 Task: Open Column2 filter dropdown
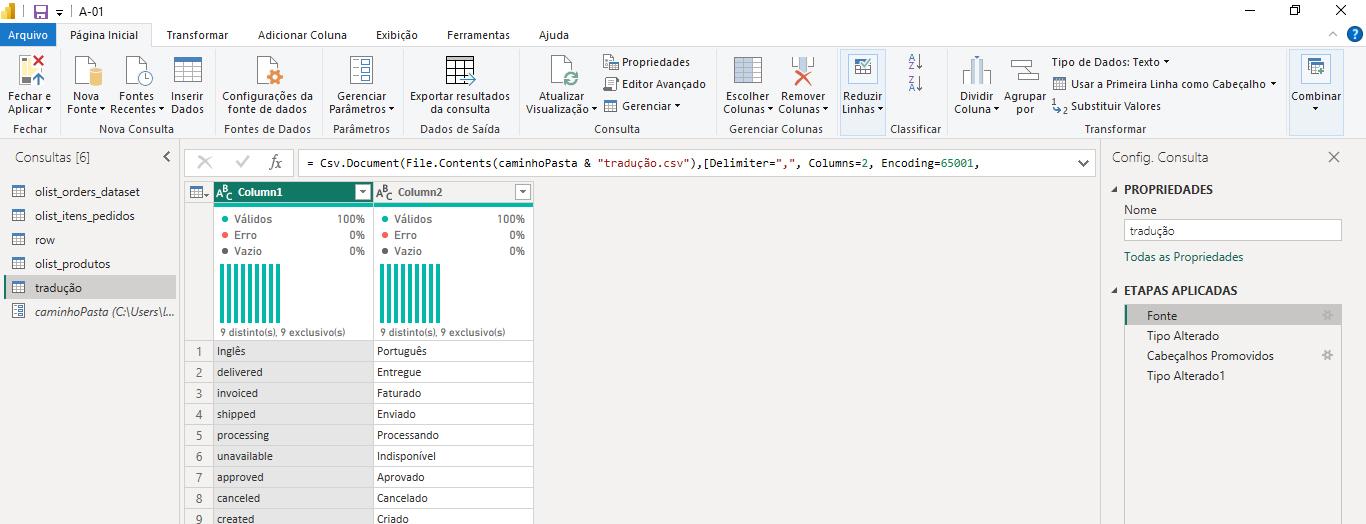(x=522, y=192)
